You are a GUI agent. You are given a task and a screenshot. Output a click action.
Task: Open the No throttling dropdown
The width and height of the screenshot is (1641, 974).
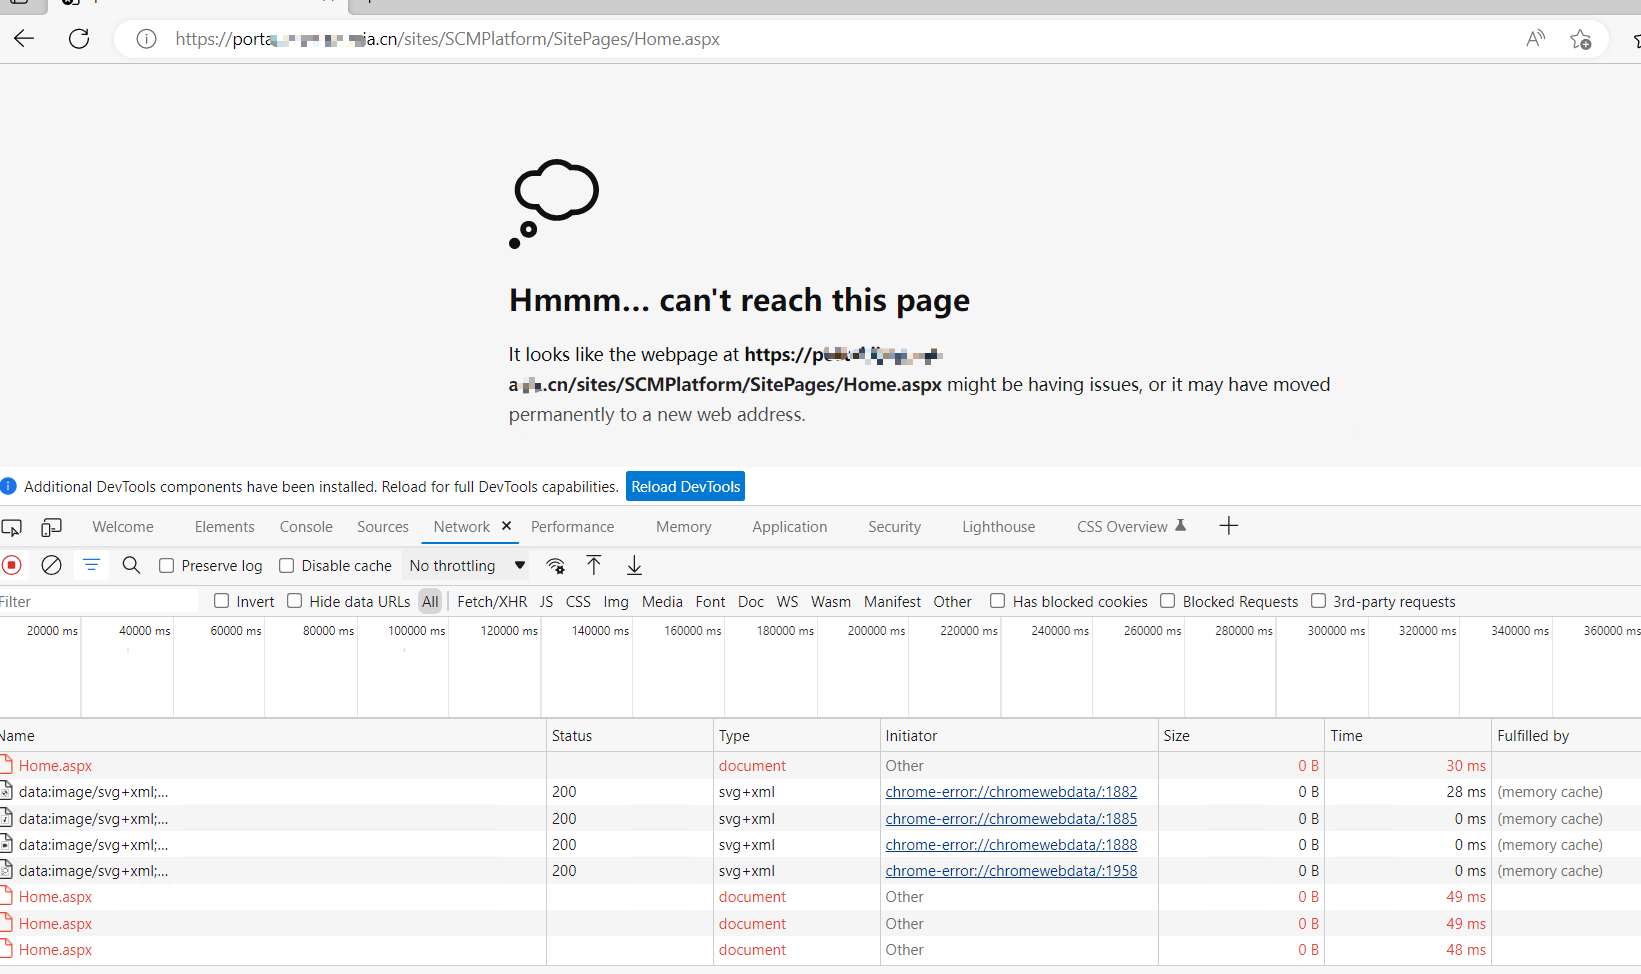[x=465, y=565]
